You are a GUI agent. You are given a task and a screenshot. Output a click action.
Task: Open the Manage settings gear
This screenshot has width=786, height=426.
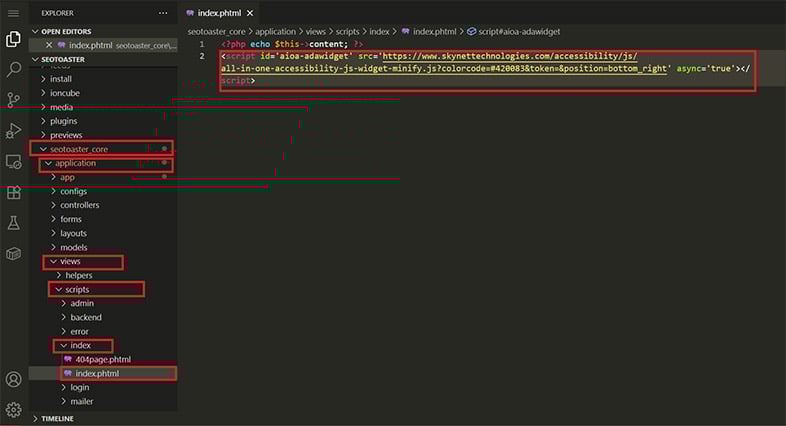pos(14,409)
